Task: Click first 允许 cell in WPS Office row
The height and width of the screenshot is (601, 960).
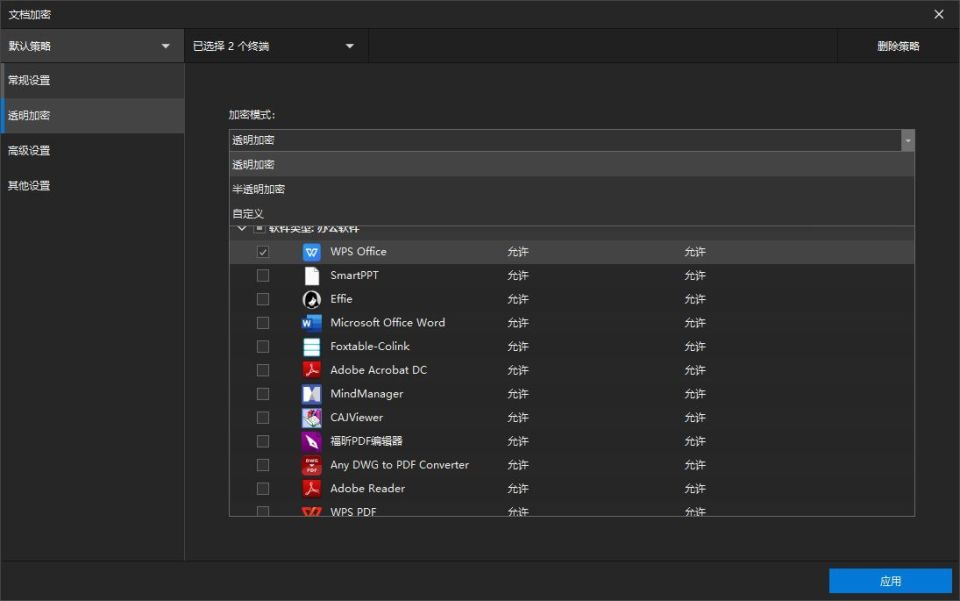Action: (x=518, y=252)
